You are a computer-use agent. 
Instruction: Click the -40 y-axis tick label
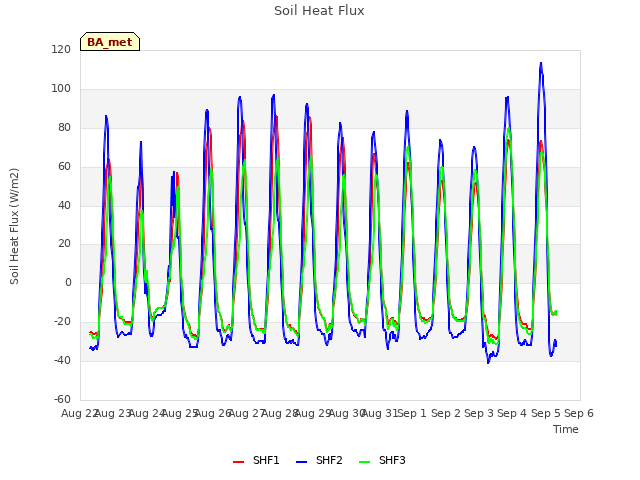tap(62, 360)
